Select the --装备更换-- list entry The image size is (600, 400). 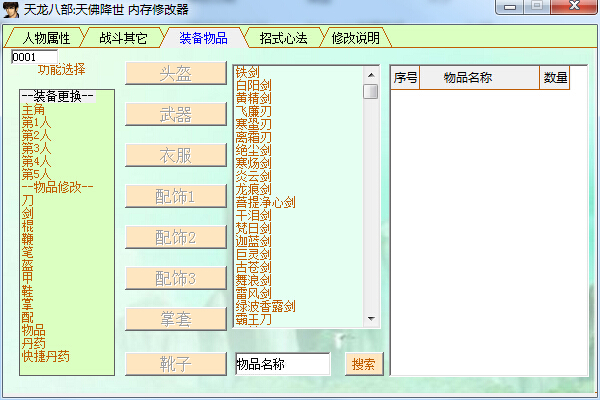pyautogui.click(x=58, y=96)
